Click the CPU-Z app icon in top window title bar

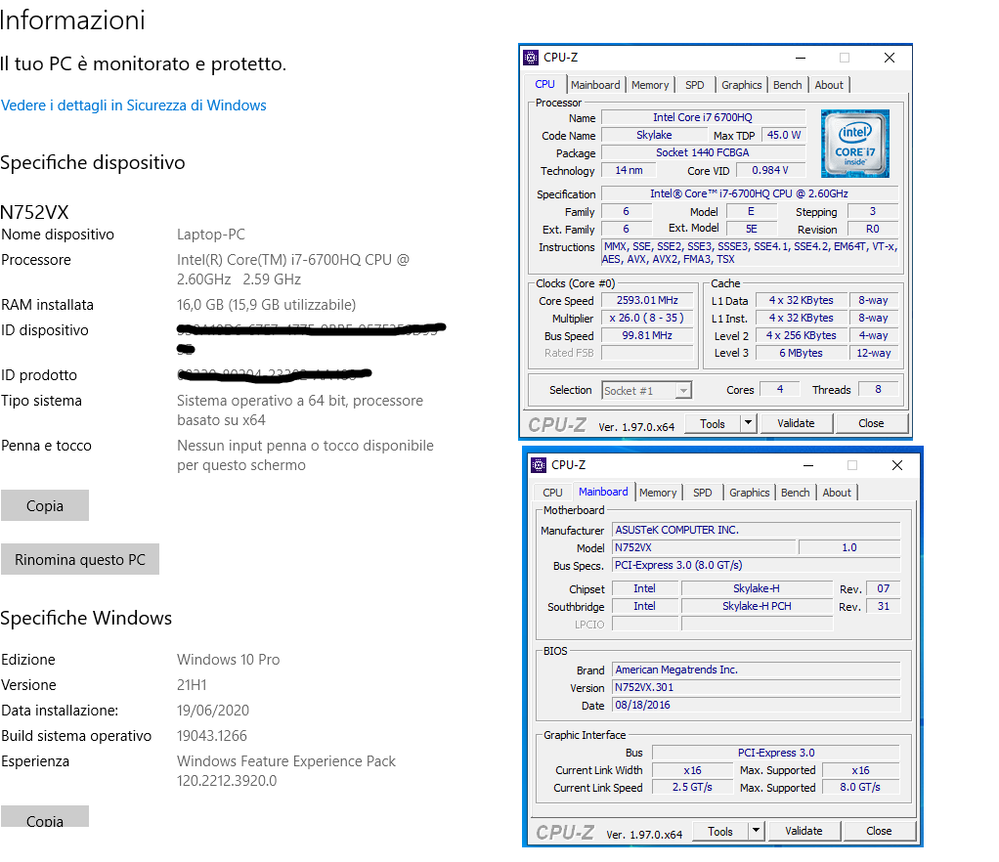(x=531, y=57)
